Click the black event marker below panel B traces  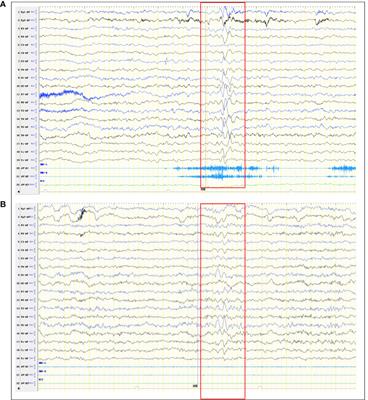point(195,386)
